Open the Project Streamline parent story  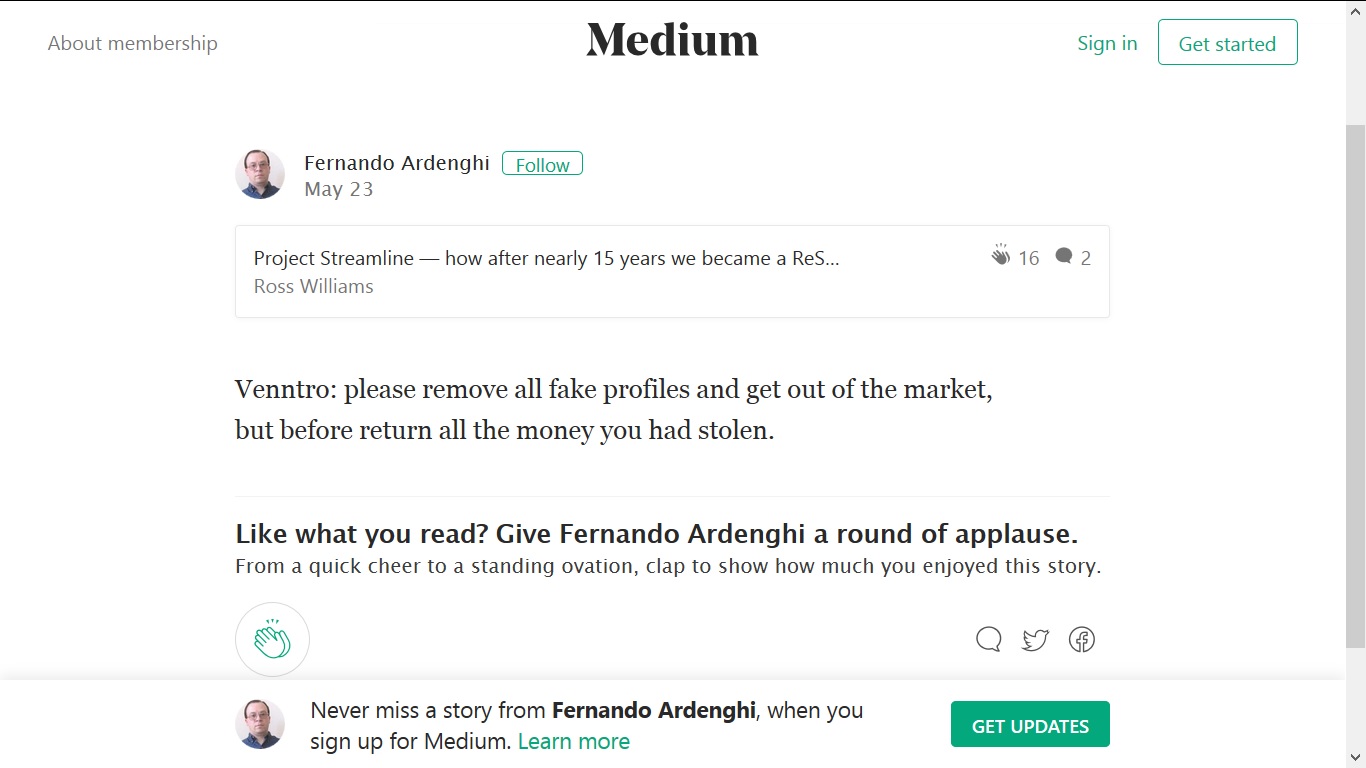(x=546, y=258)
